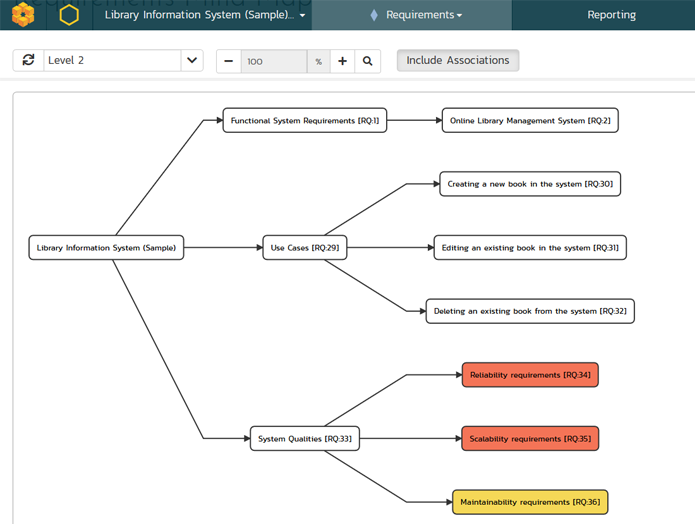
Task: Click Functional System Requirements [RQ:1] node
Action: 304,121
